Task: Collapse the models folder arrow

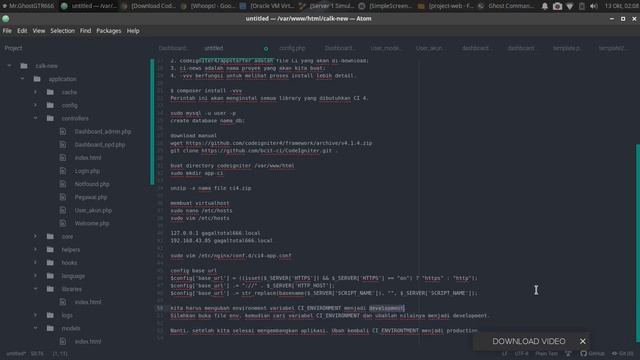Action: [36, 328]
